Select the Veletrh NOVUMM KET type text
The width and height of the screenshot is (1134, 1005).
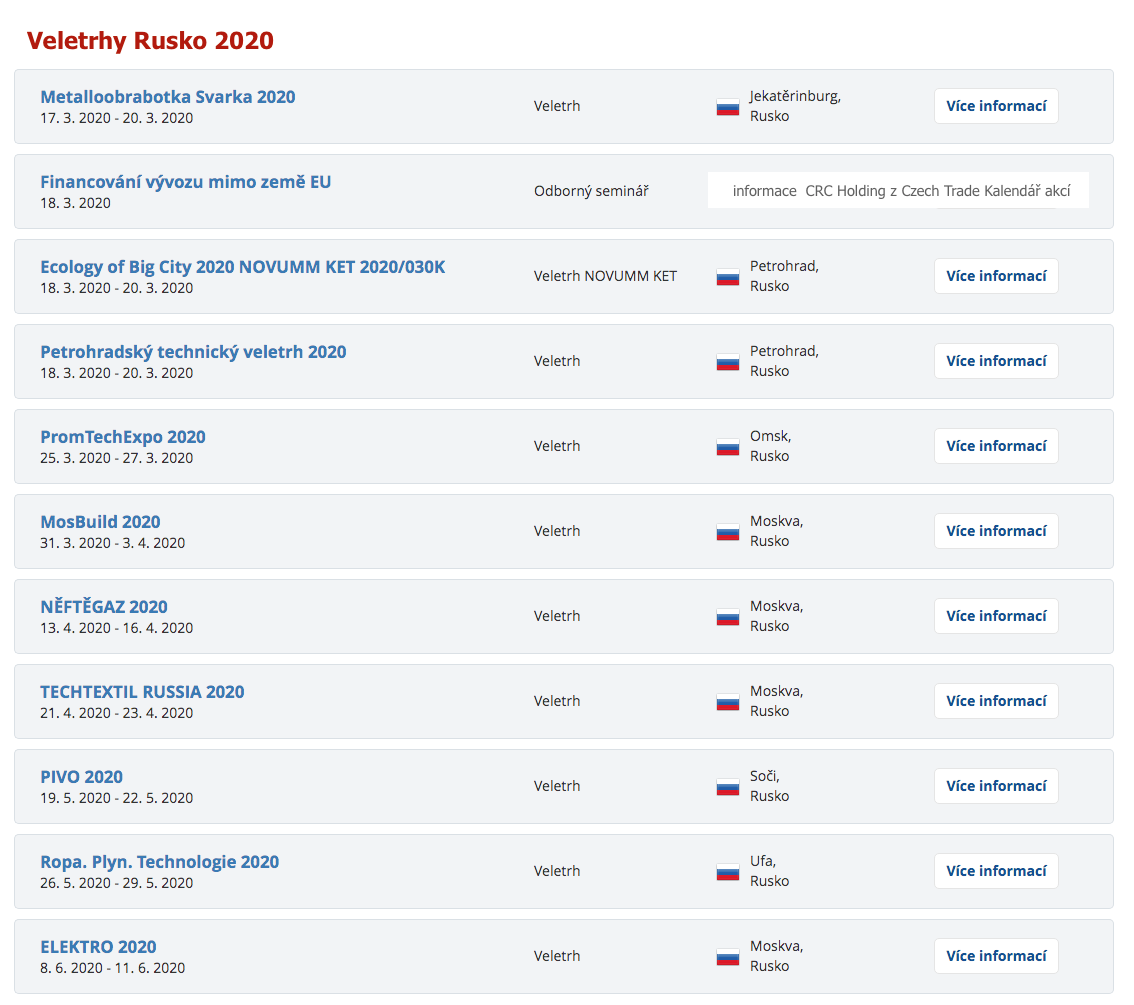click(x=605, y=276)
